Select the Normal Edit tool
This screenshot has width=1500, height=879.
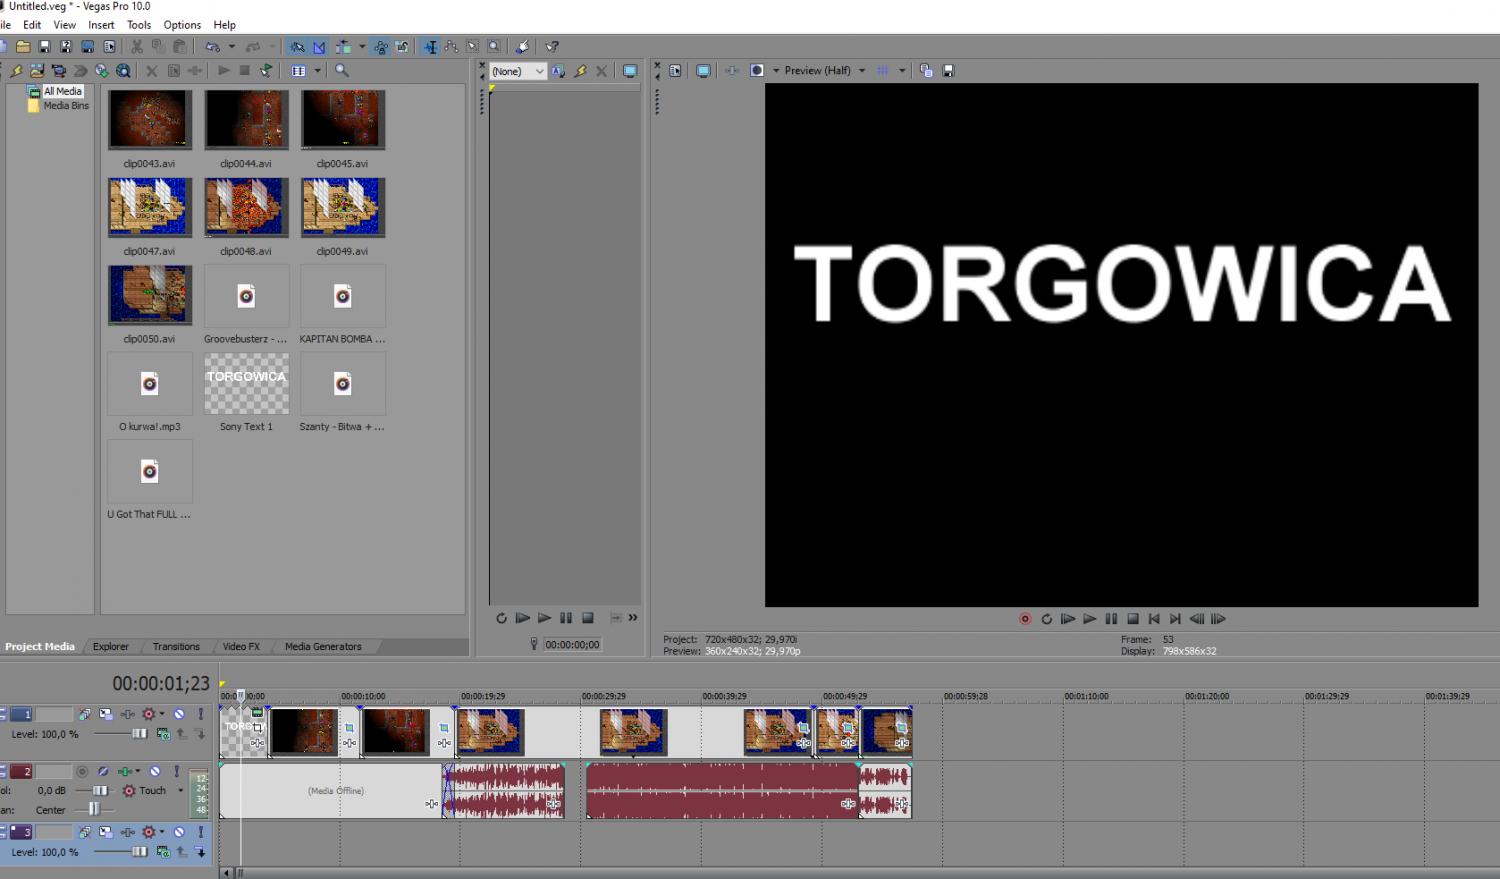point(430,47)
